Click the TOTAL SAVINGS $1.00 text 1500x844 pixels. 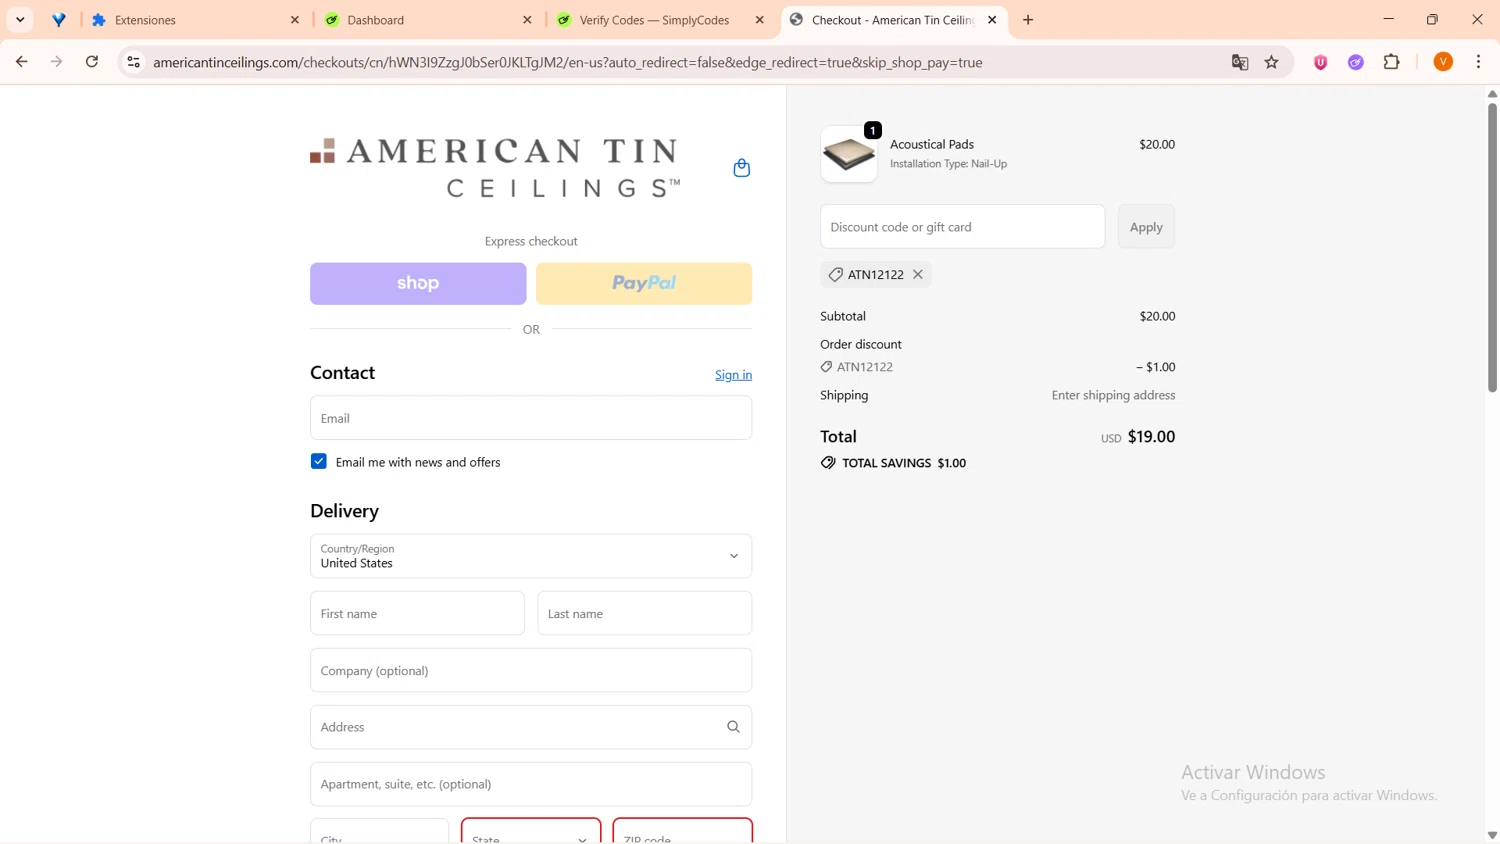pos(904,463)
